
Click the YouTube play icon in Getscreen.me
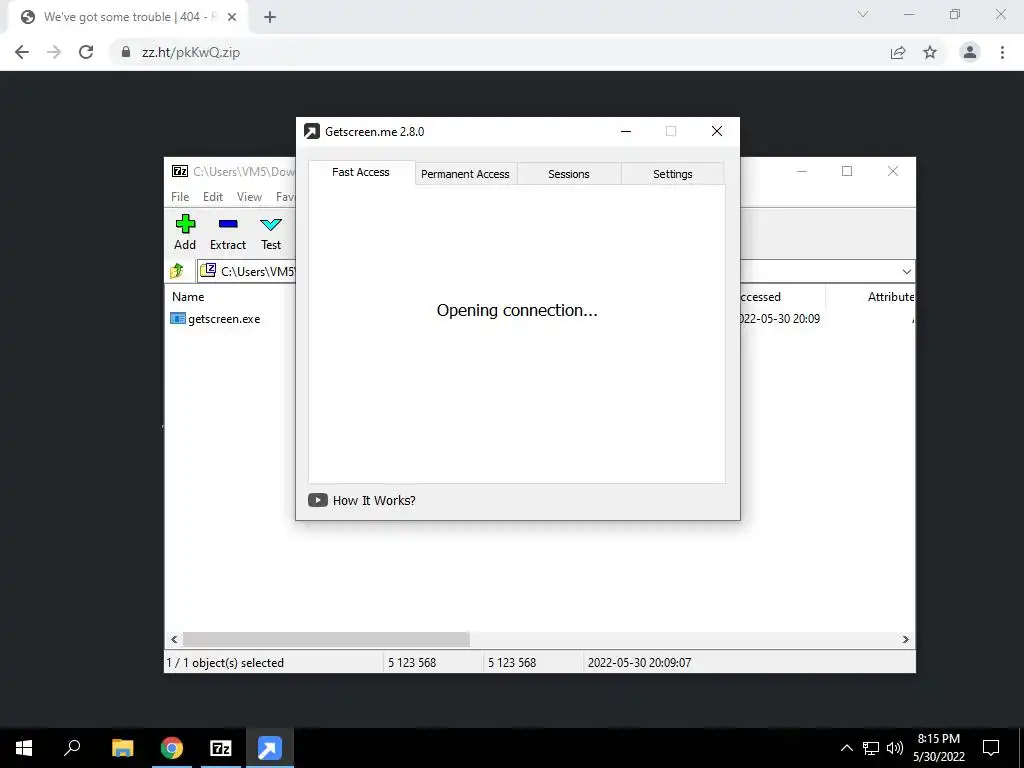317,500
